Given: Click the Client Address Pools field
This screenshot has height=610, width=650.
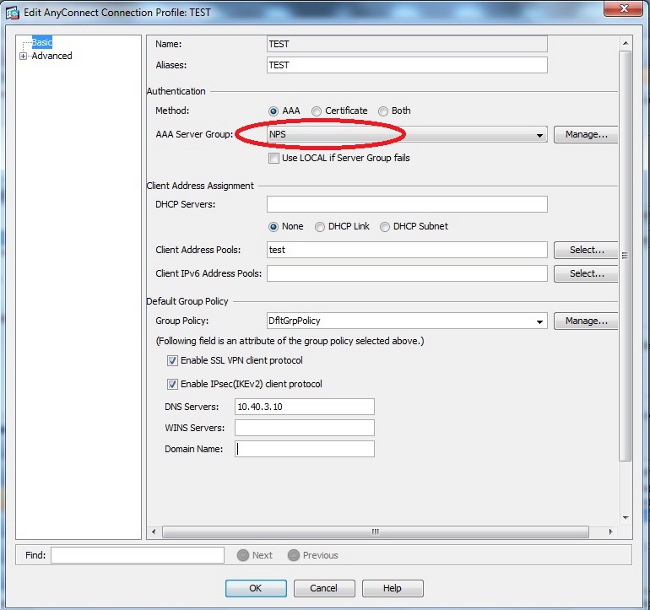Looking at the screenshot, I should pyautogui.click(x=407, y=250).
